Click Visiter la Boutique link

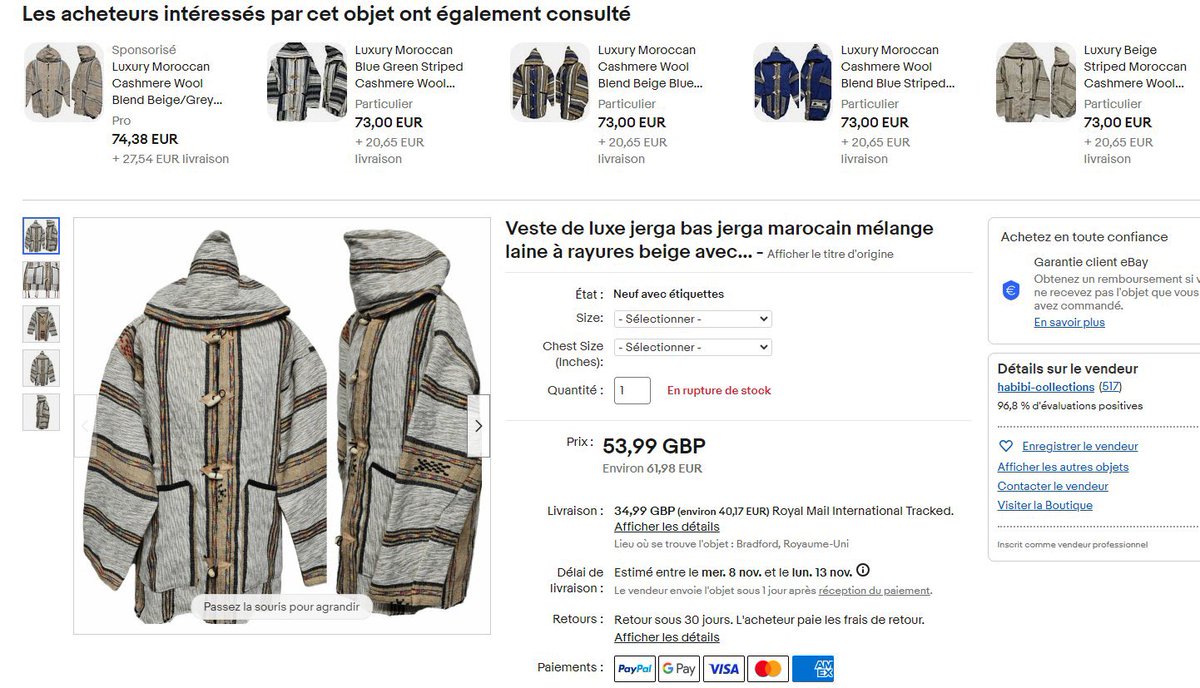1045,505
